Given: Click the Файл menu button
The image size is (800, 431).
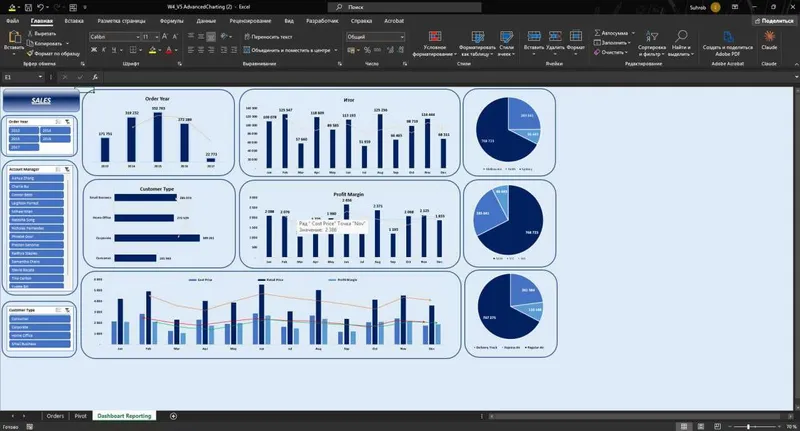Looking at the screenshot, I should (x=12, y=21).
